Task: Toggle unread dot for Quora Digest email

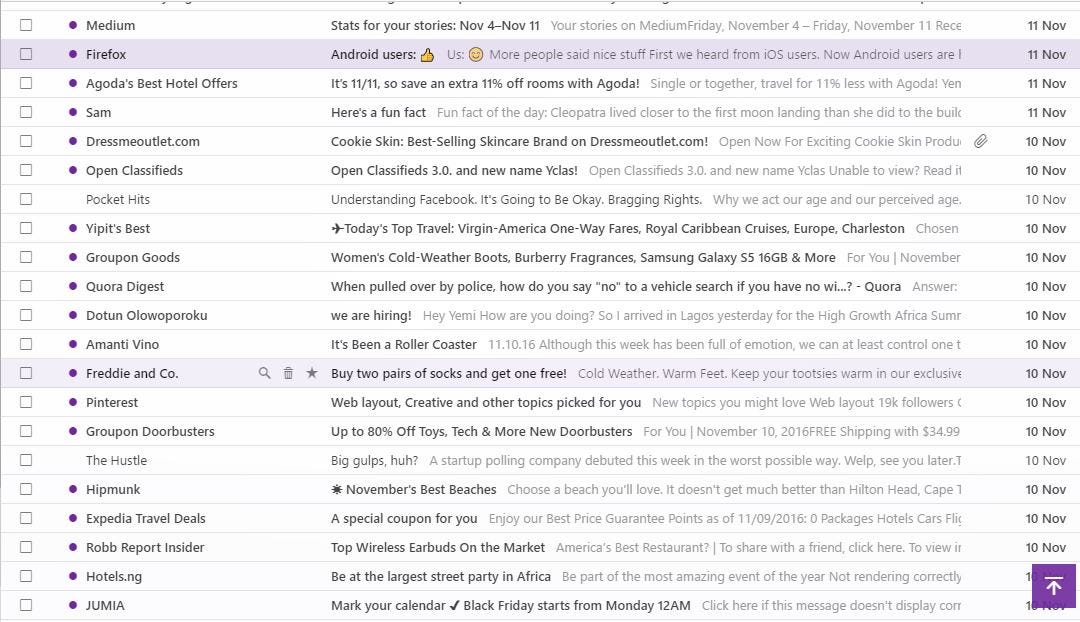Action: click(73, 286)
